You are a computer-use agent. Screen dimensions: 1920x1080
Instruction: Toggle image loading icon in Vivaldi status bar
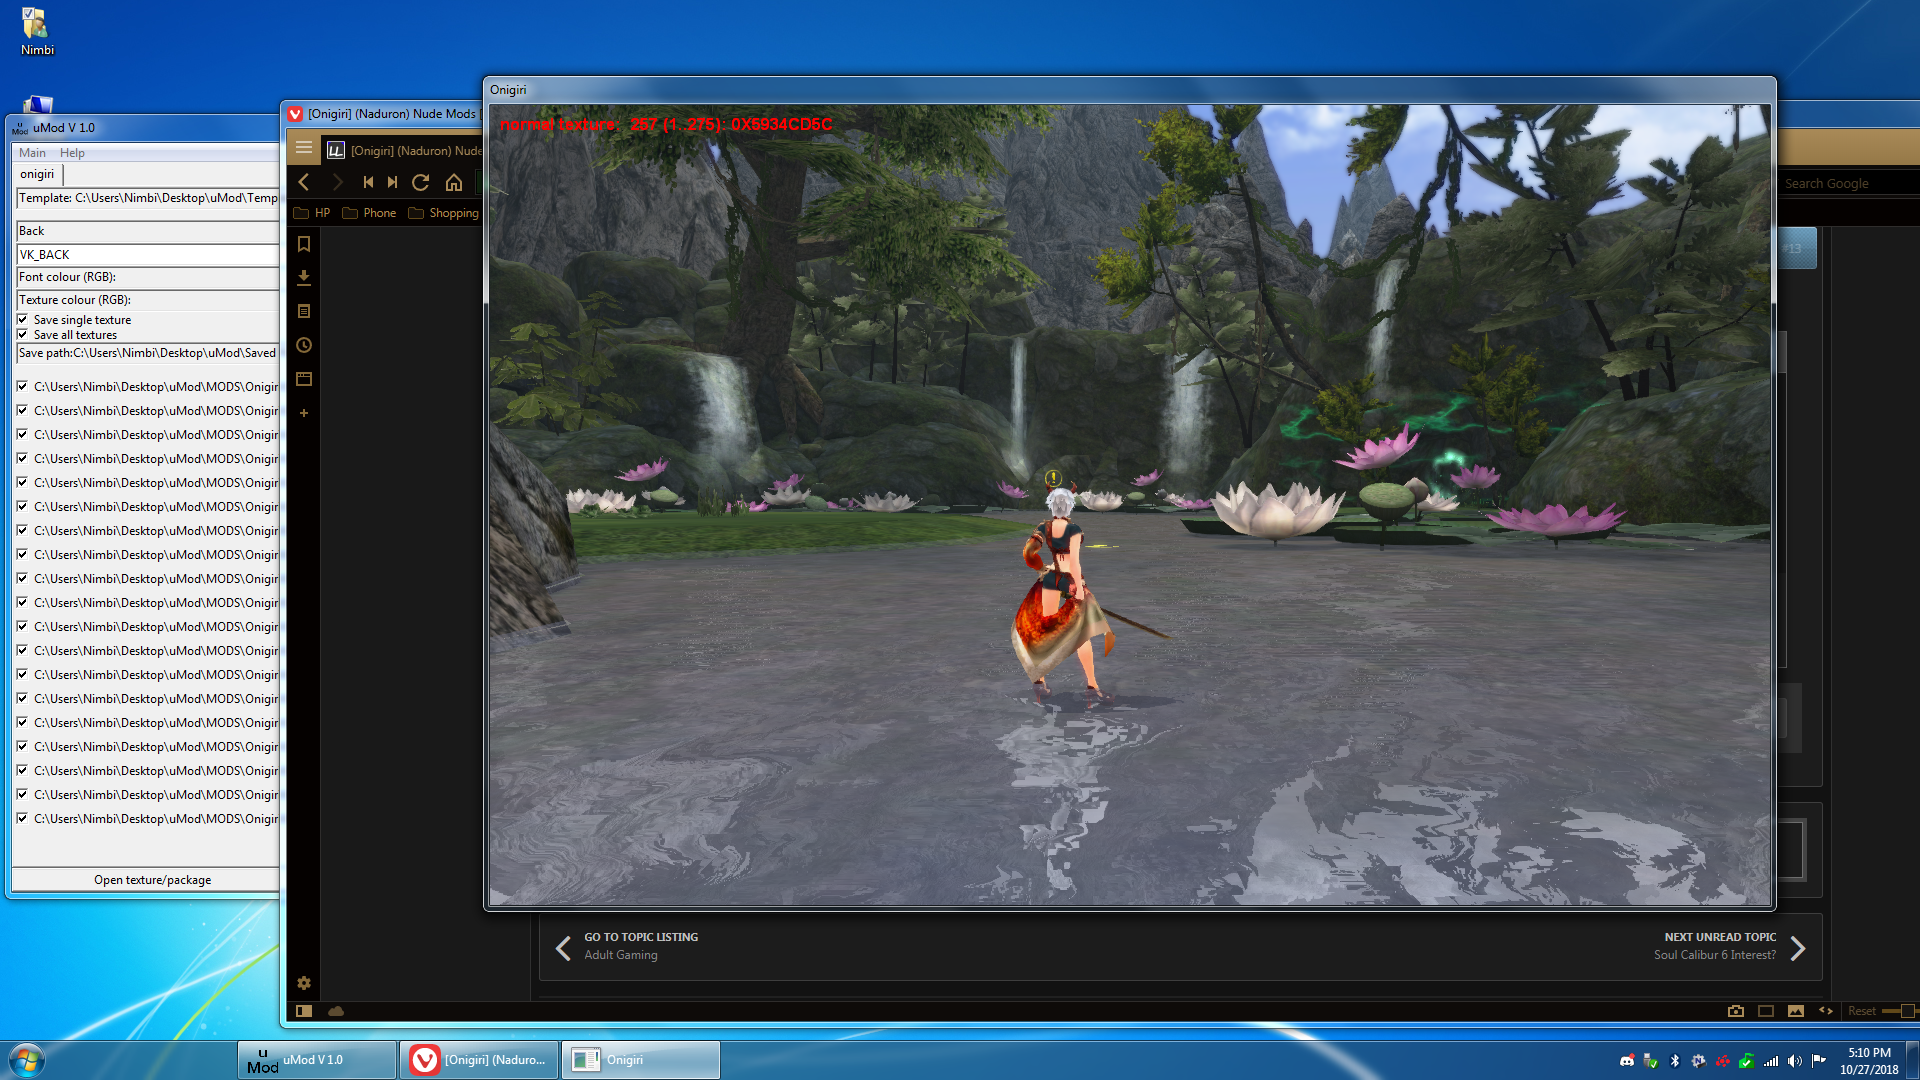coord(1796,1011)
